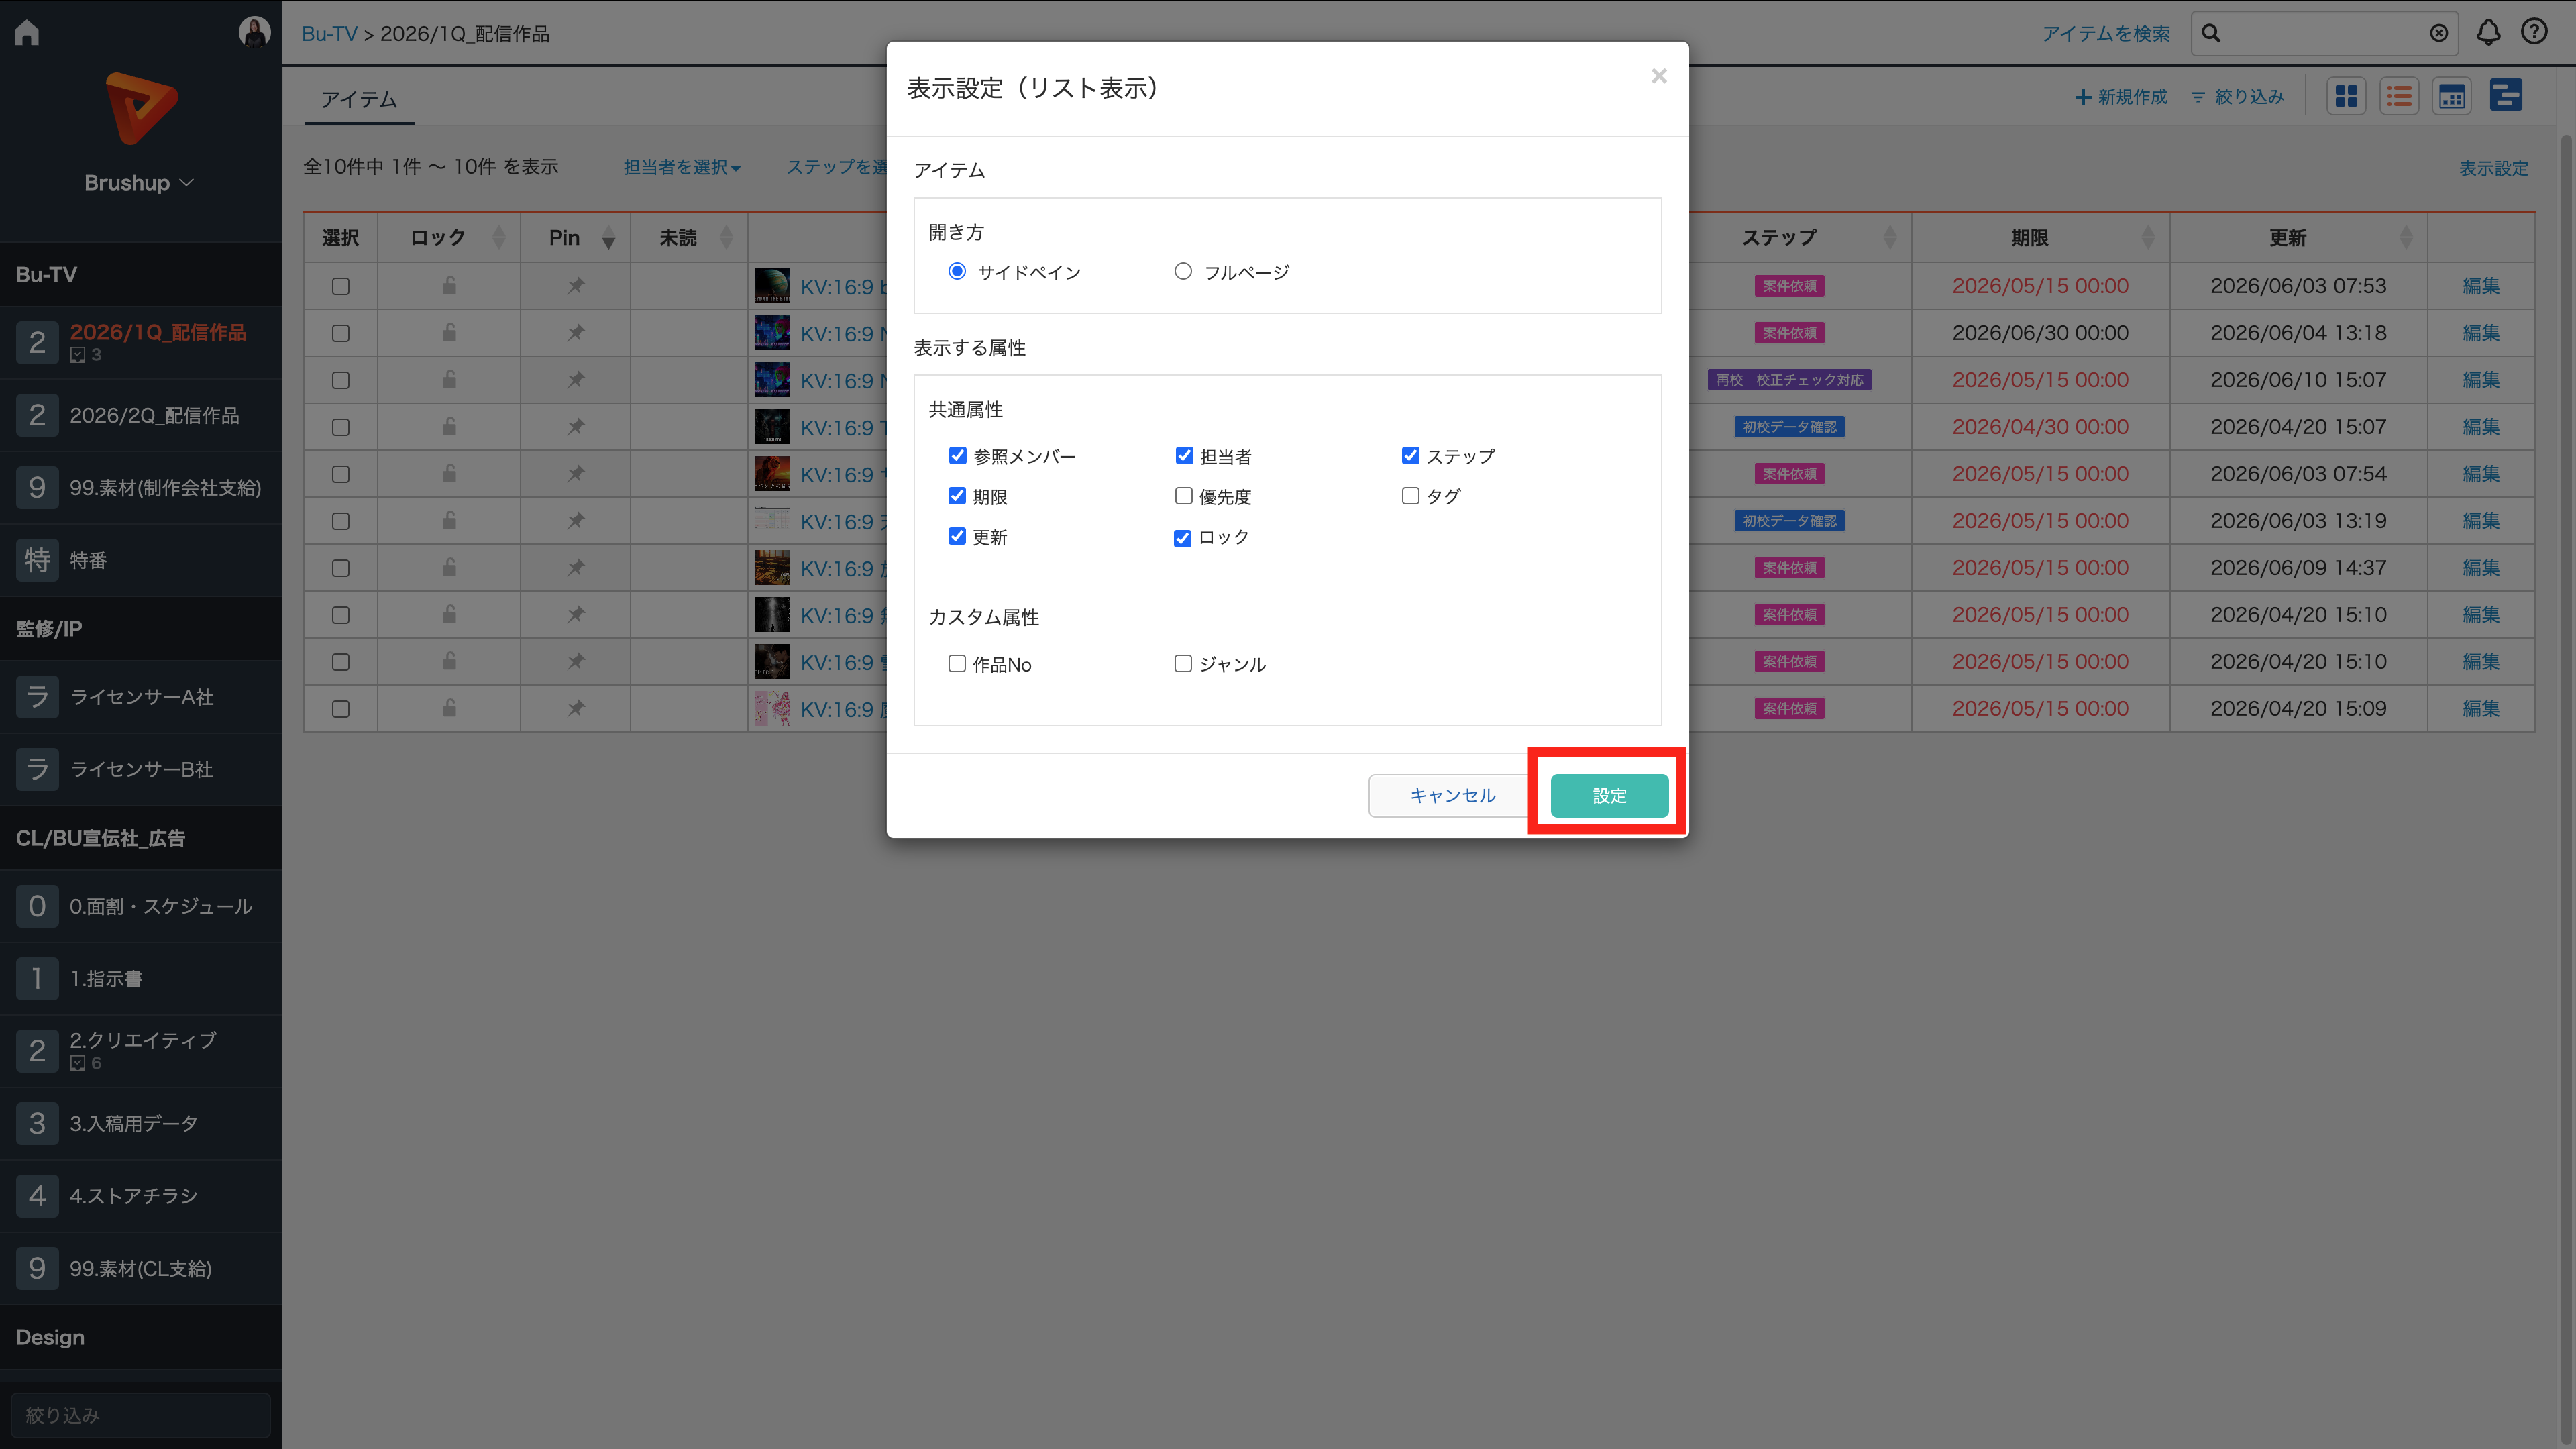
Task: Click キャンセル button
Action: [1452, 795]
